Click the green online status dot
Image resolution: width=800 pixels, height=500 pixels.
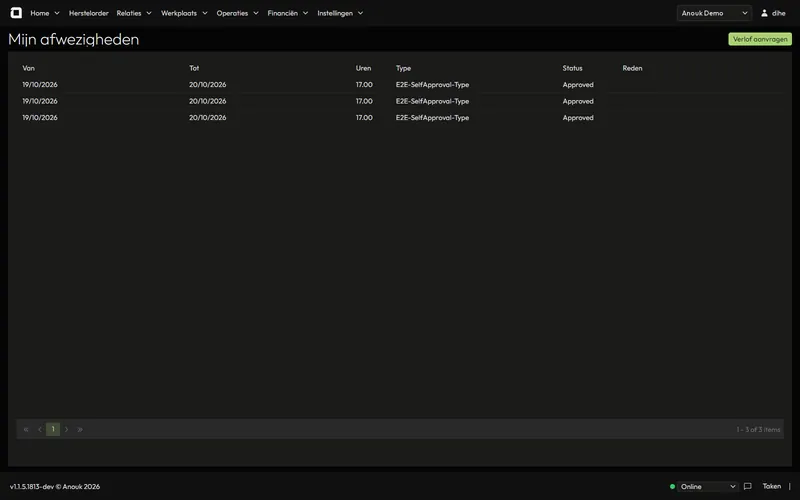[672, 487]
